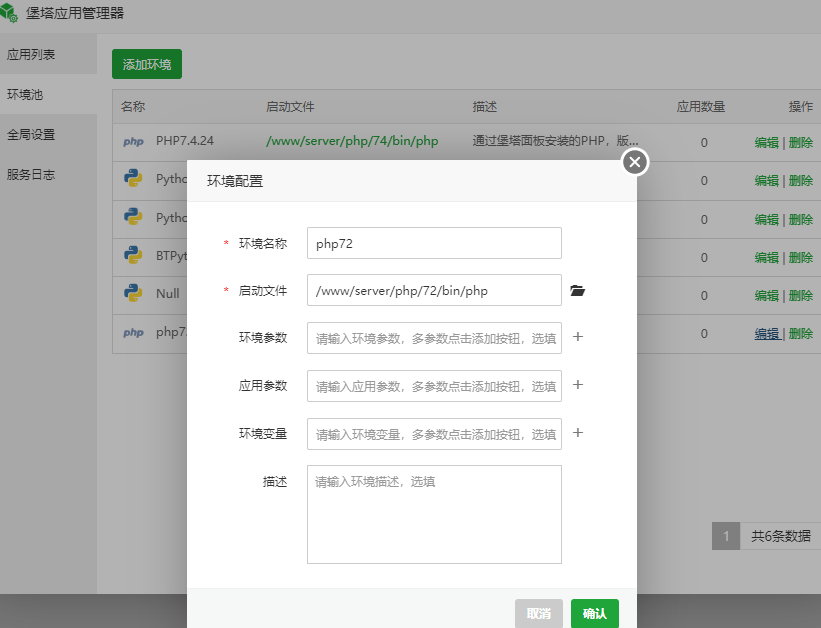821x628 pixels.
Task: Close the 环境配置 dialog with X icon
Action: [635, 162]
